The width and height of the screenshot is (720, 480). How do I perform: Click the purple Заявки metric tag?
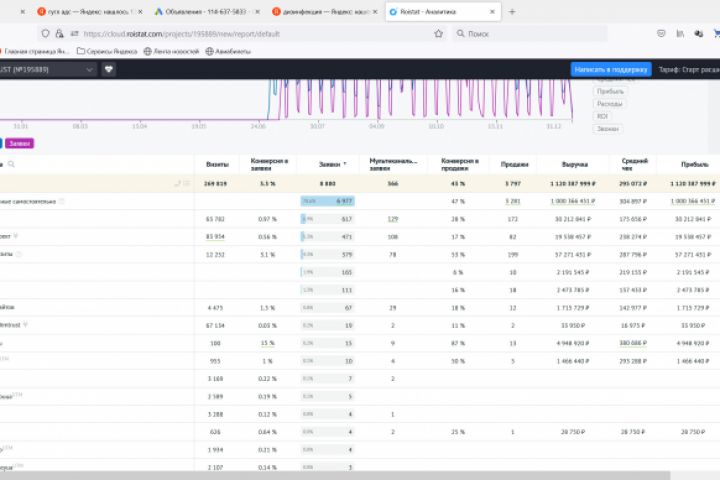pyautogui.click(x=19, y=143)
